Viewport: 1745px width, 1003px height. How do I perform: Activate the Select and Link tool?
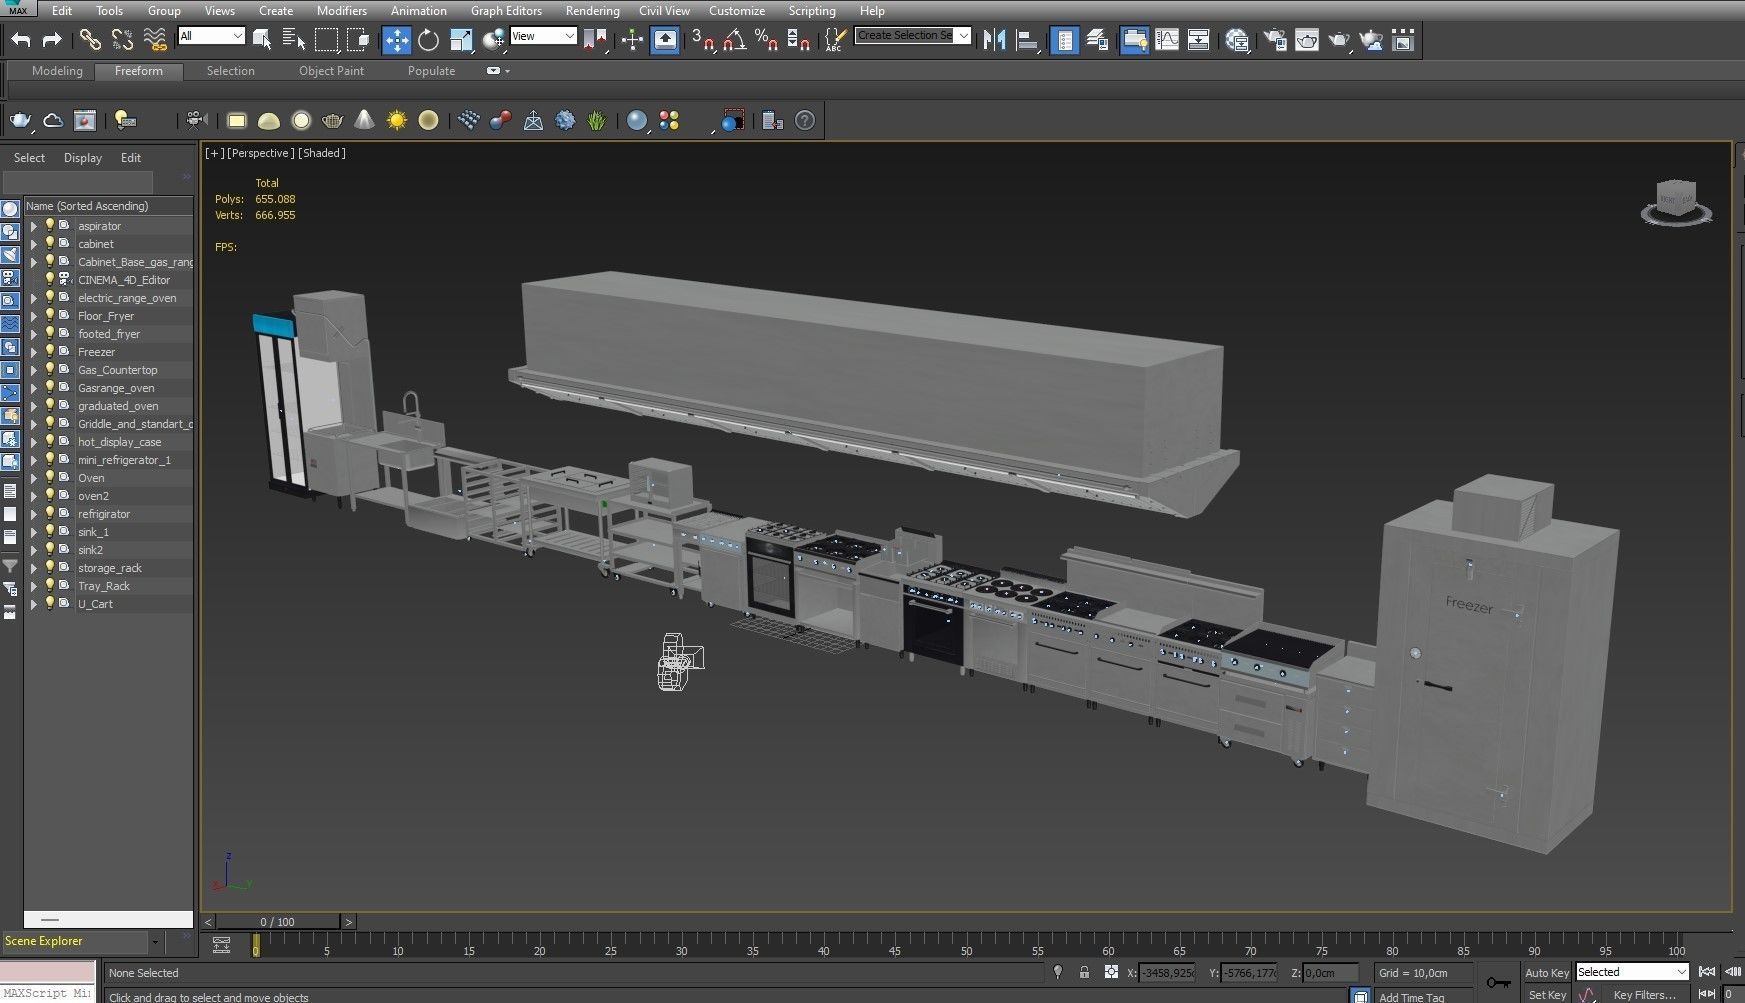(90, 40)
